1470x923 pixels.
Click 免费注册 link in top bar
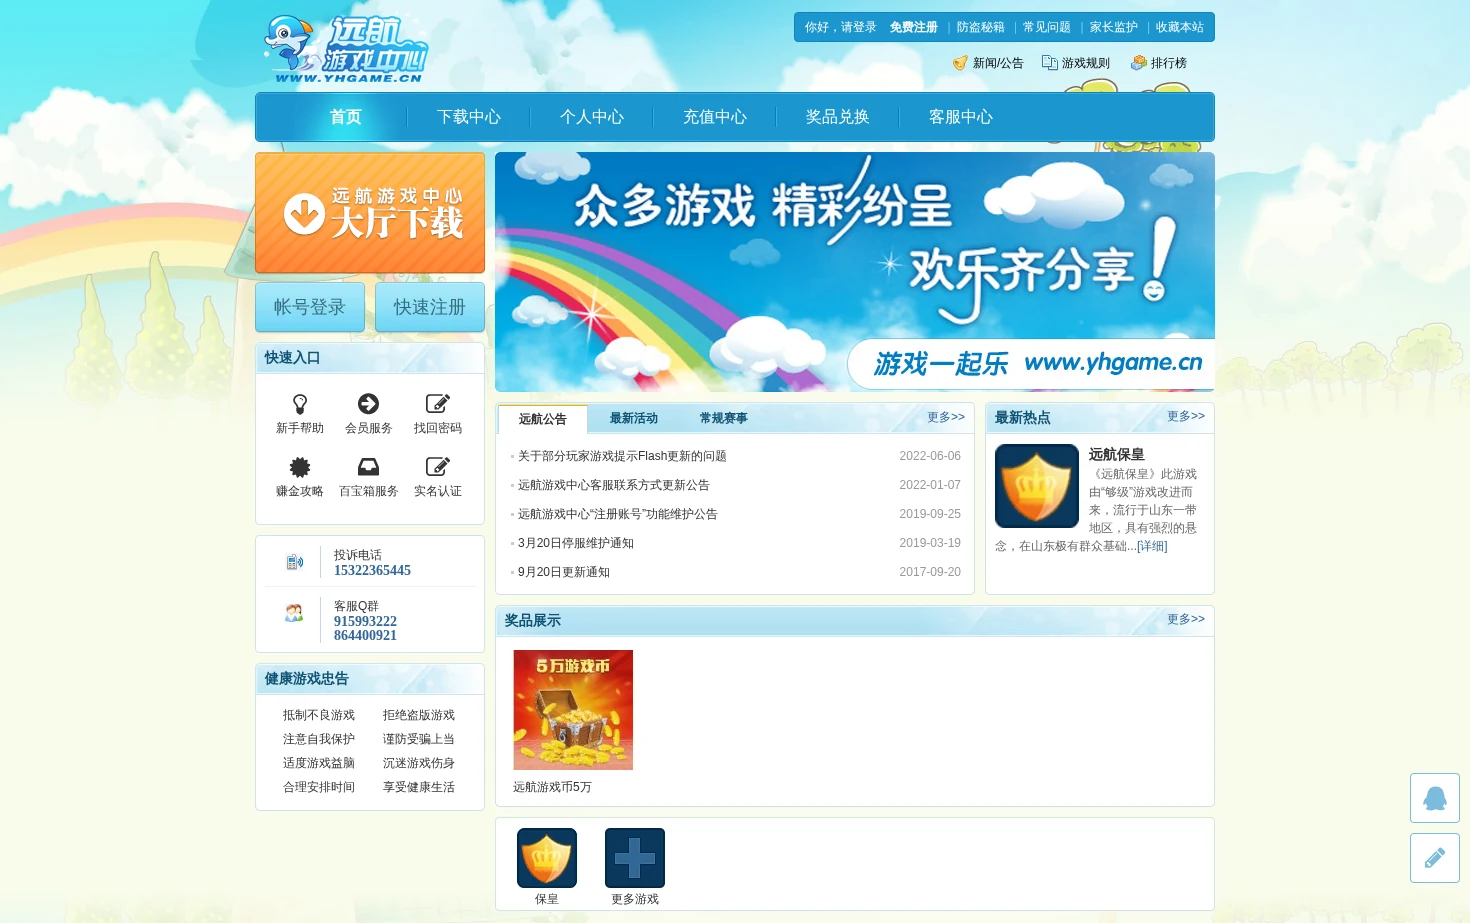click(x=914, y=27)
